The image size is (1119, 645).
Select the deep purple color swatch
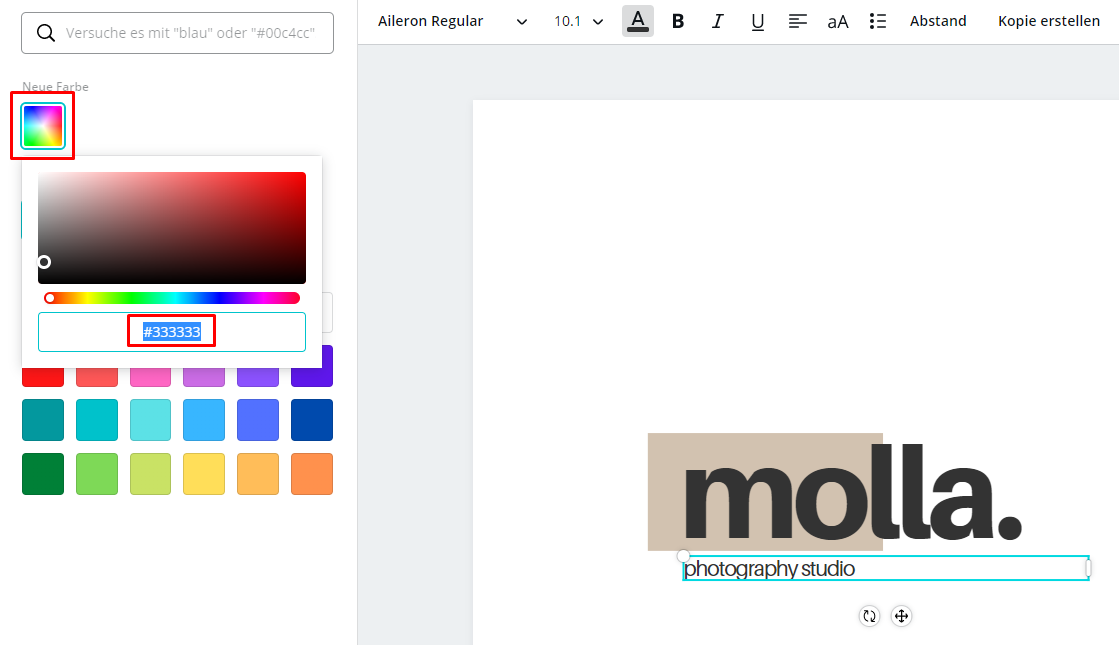click(312, 376)
